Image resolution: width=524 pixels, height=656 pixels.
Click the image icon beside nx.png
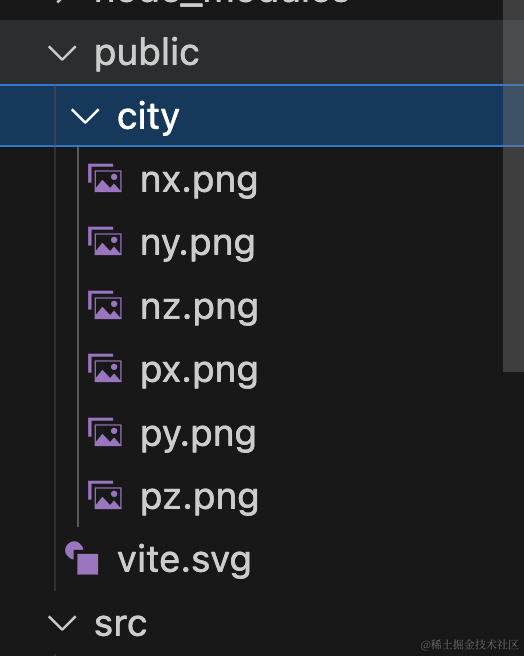105,178
